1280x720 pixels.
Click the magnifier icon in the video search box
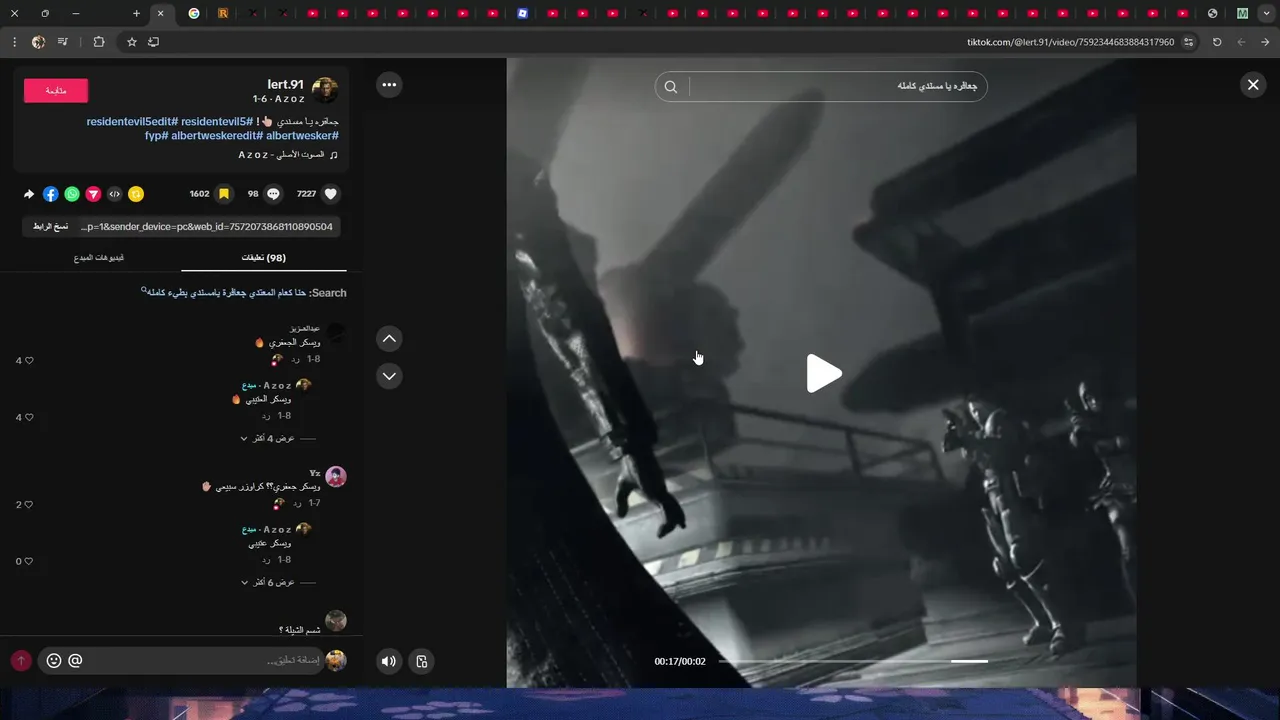pyautogui.click(x=671, y=87)
